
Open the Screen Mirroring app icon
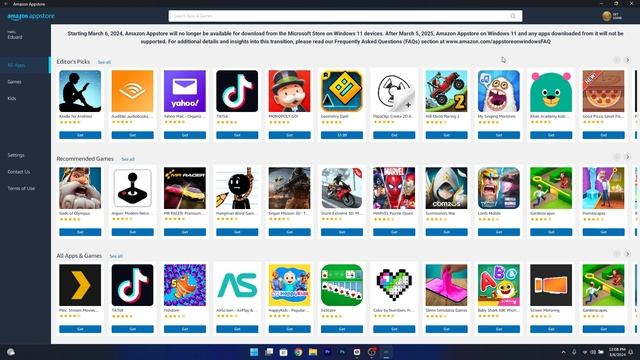click(551, 285)
